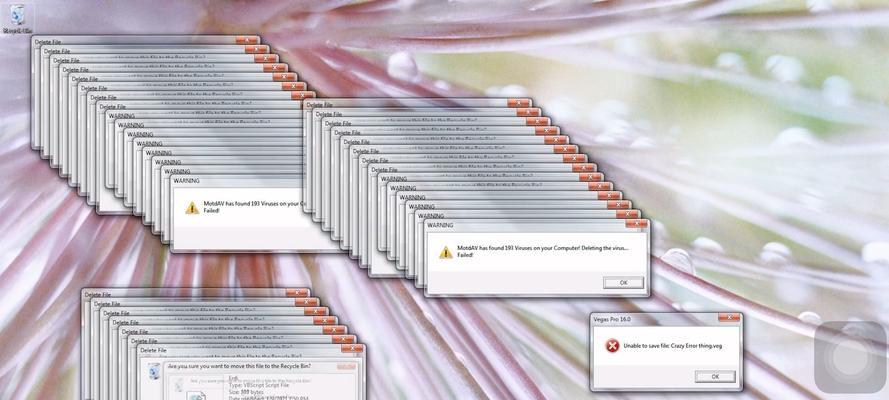This screenshot has width=889, height=400.
Task: Click the yellow warning icon in left MotdAV dialog
Action: pyautogui.click(x=191, y=207)
